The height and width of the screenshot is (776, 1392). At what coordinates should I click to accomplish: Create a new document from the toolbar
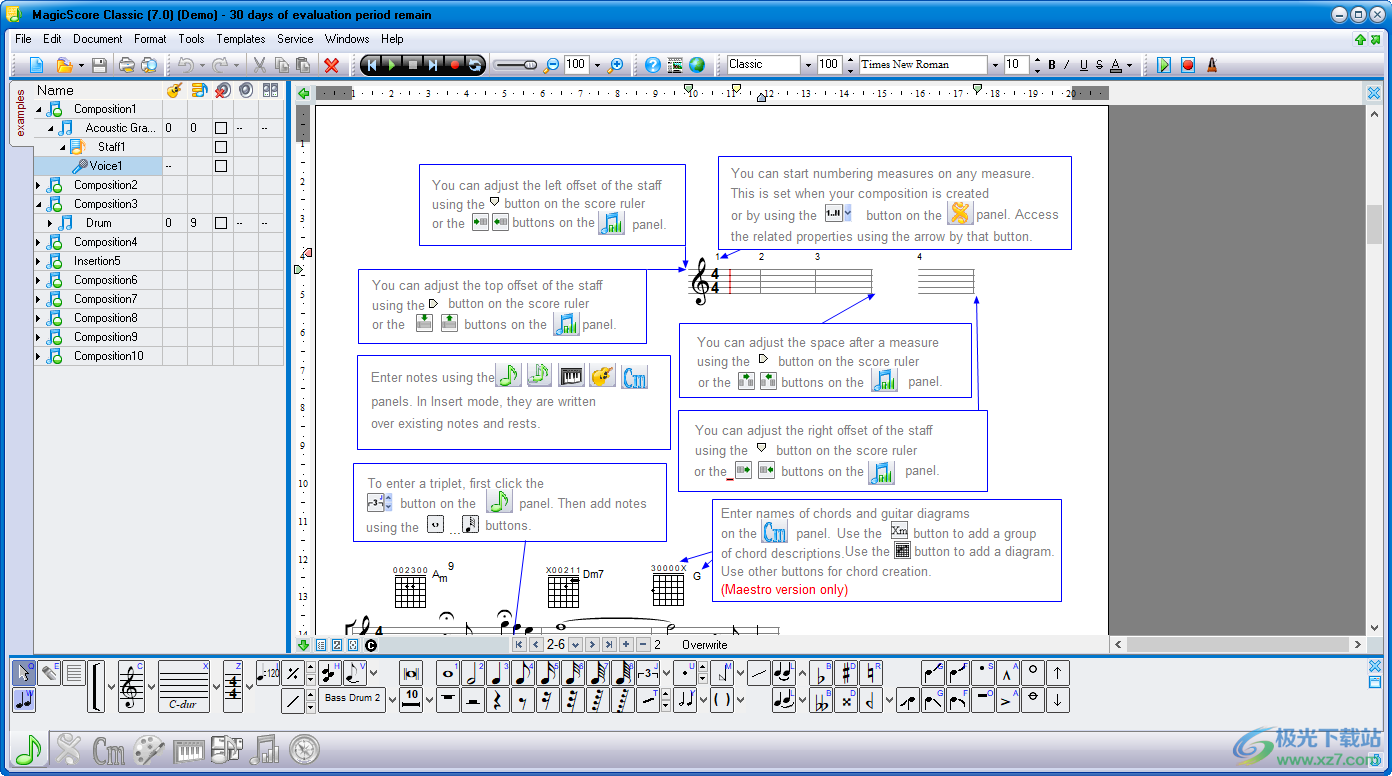[36, 65]
